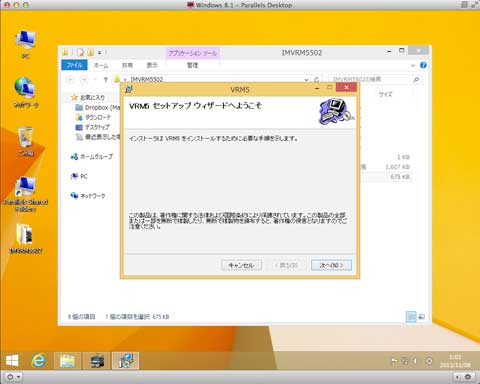The height and width of the screenshot is (384, 480).
Task: Click the Back (戻る) button in the wizard
Action: point(286,265)
